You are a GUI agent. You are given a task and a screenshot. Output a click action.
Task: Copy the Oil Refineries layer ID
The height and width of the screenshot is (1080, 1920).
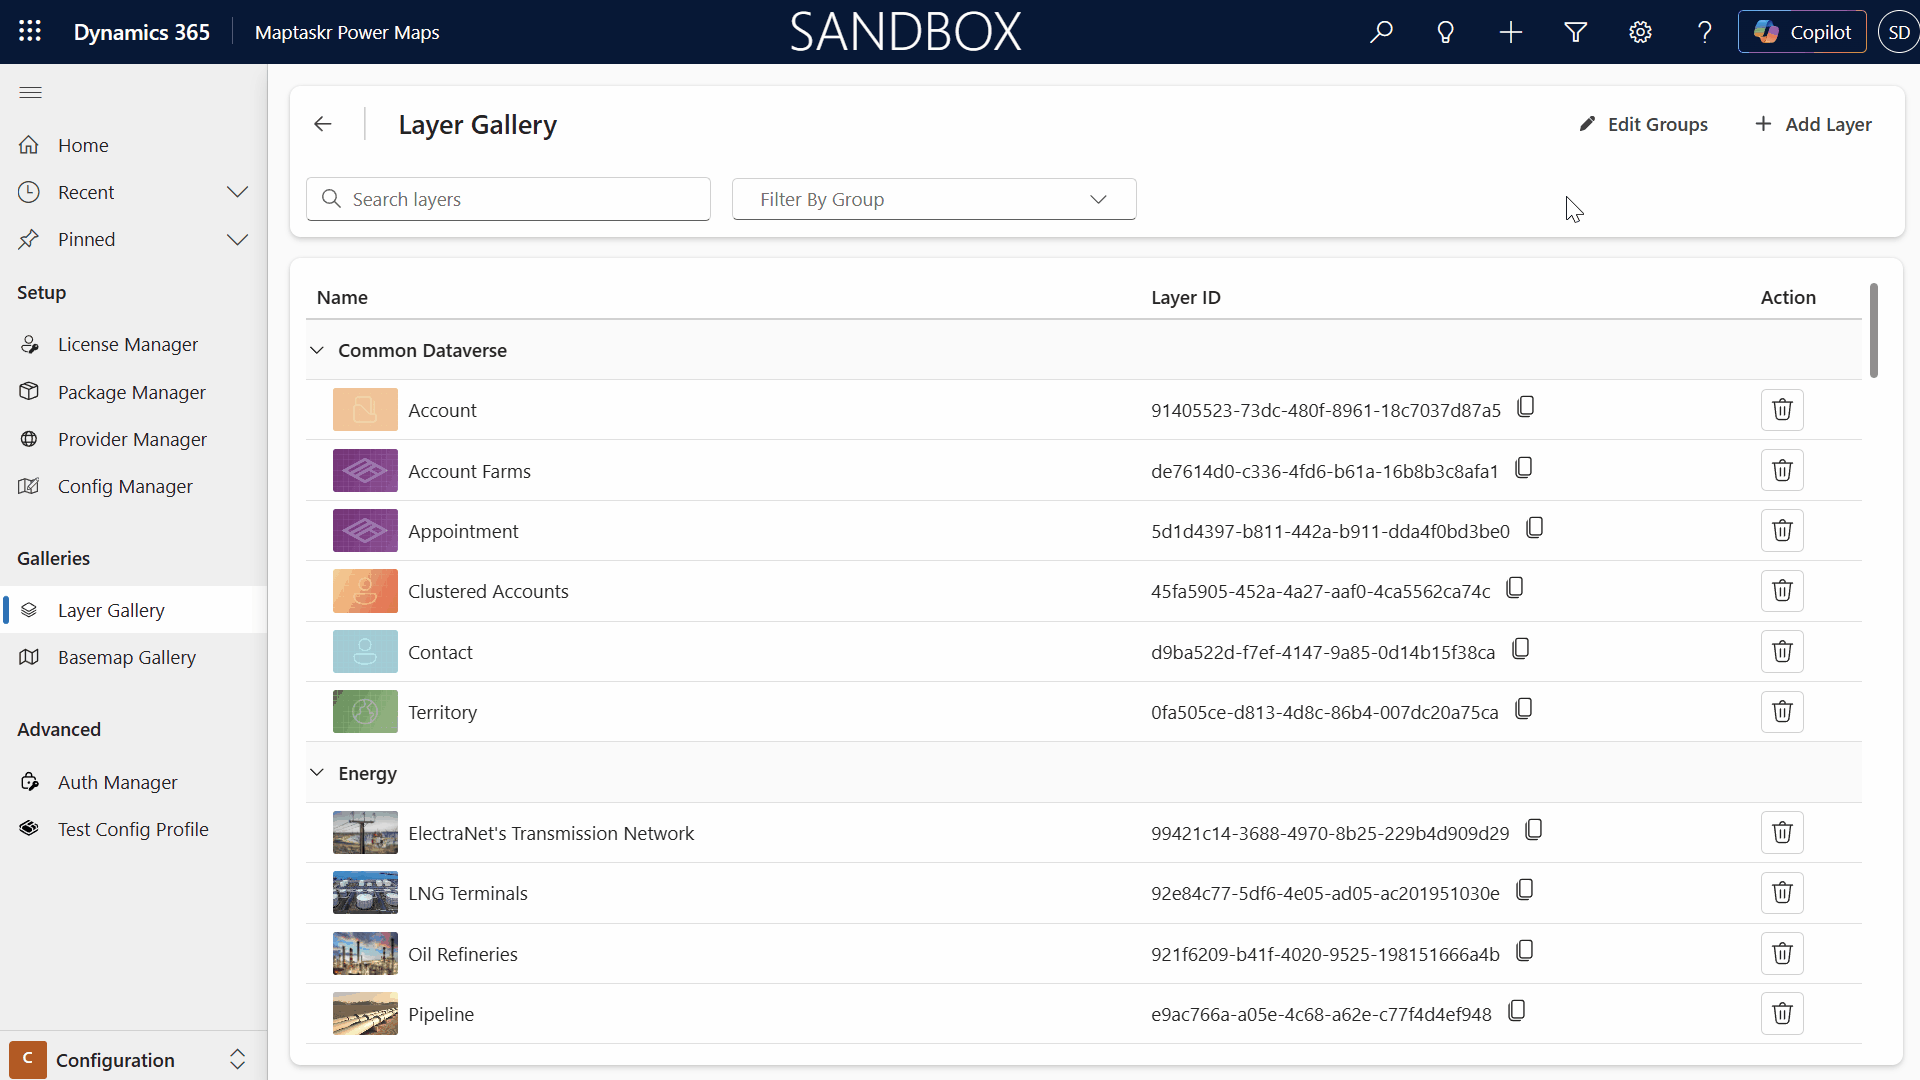click(1525, 951)
